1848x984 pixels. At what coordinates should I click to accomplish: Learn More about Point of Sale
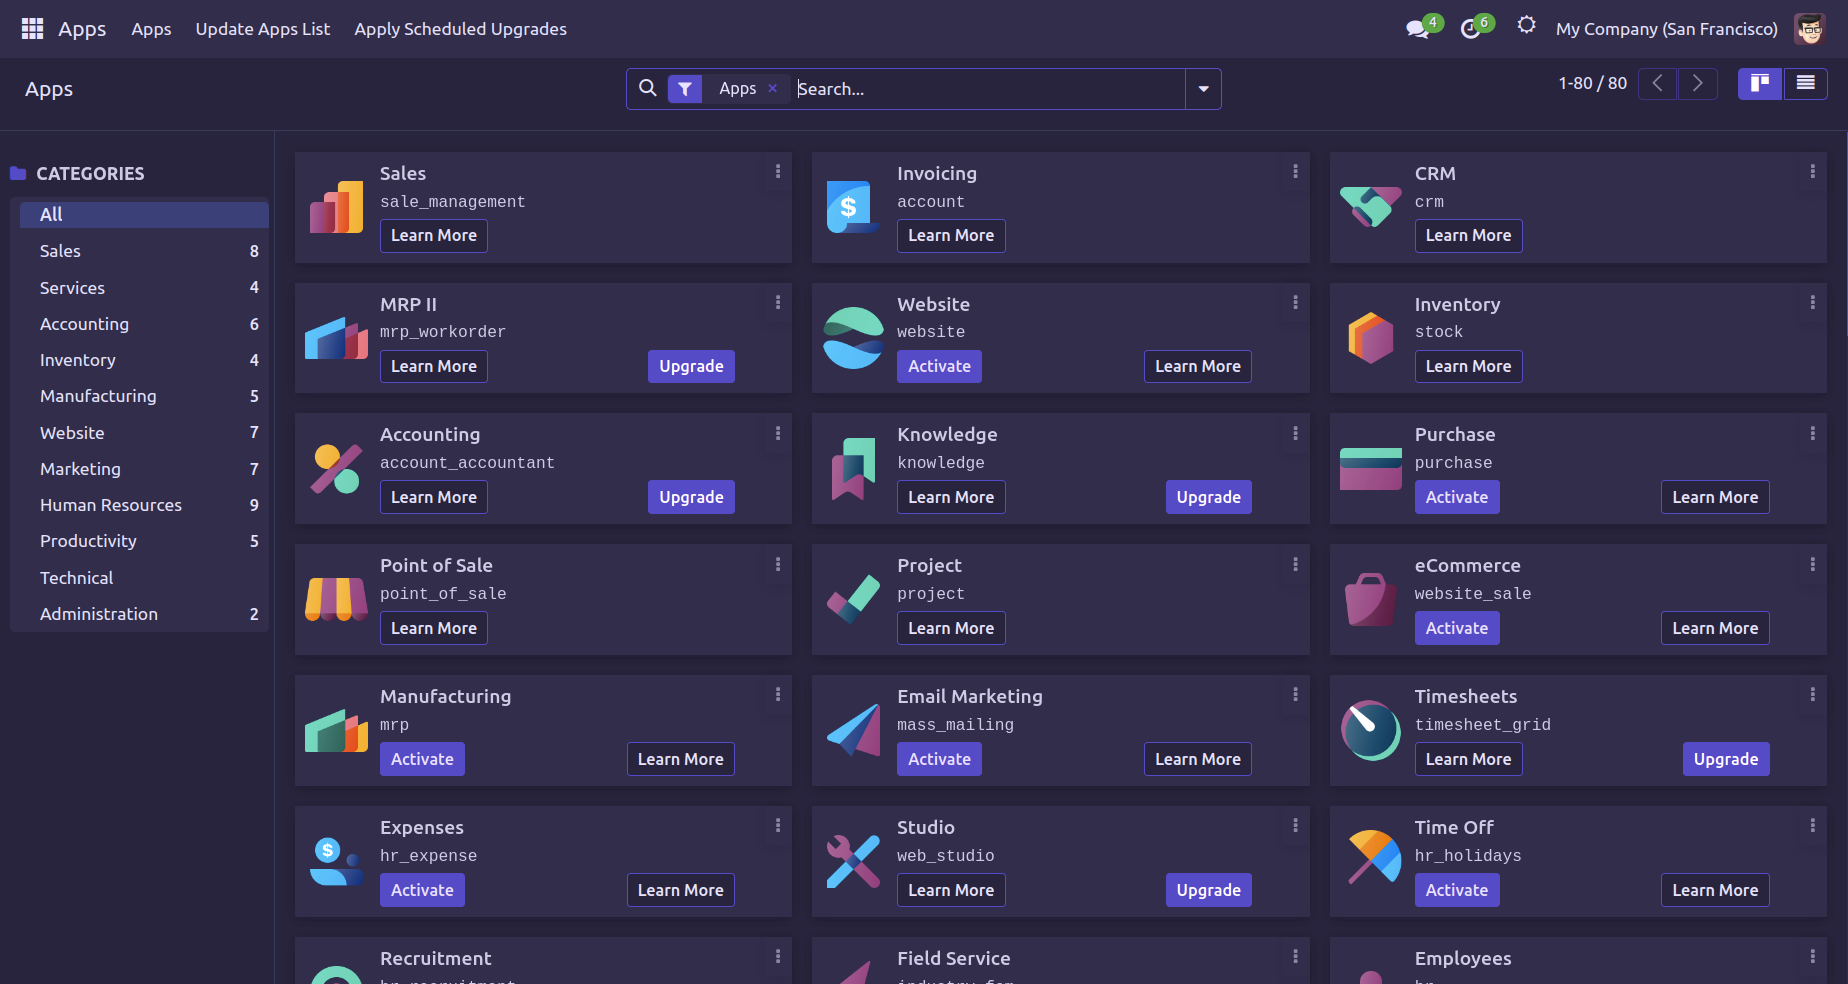[x=434, y=628]
